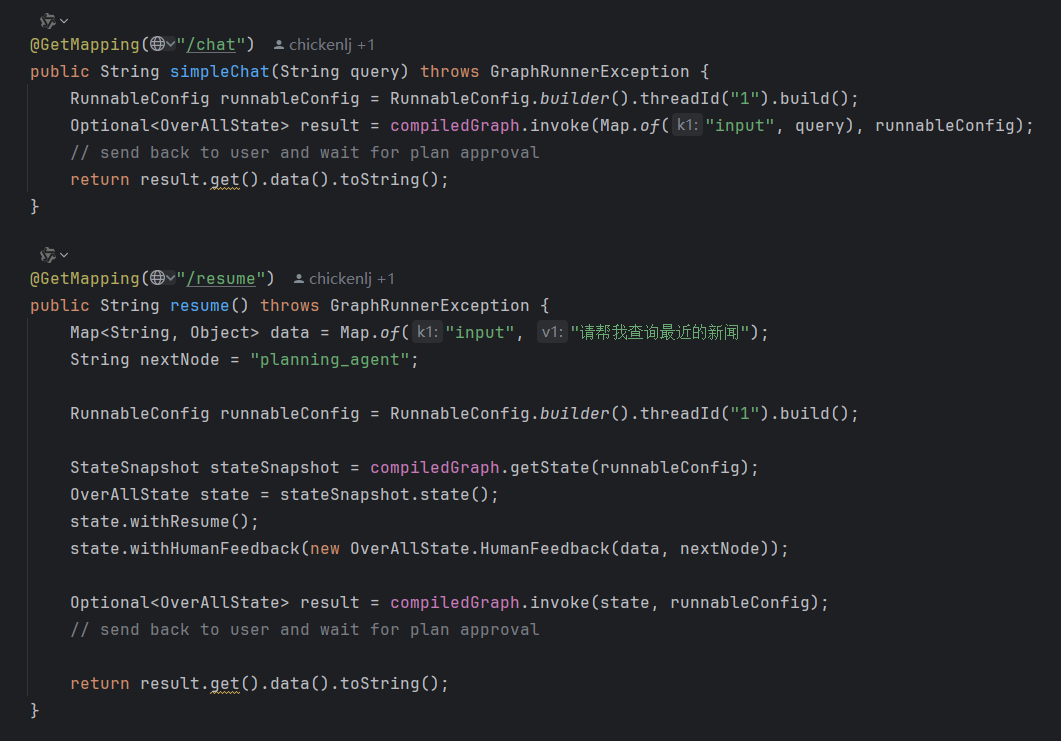Open the globe URL icon beside "/chat"

[158, 44]
